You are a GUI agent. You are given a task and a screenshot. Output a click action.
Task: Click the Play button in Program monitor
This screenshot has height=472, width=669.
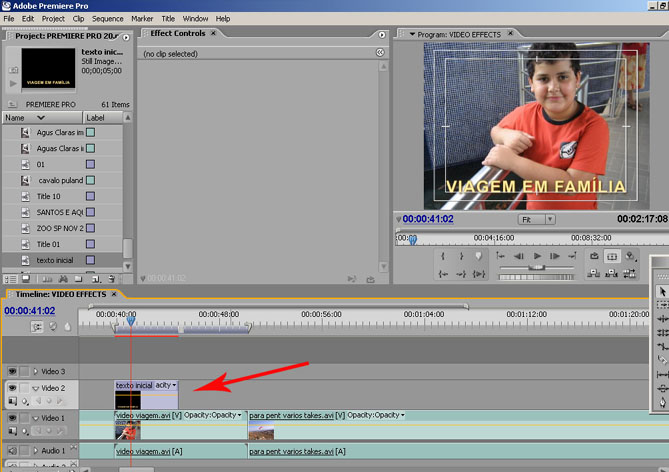(x=537, y=256)
